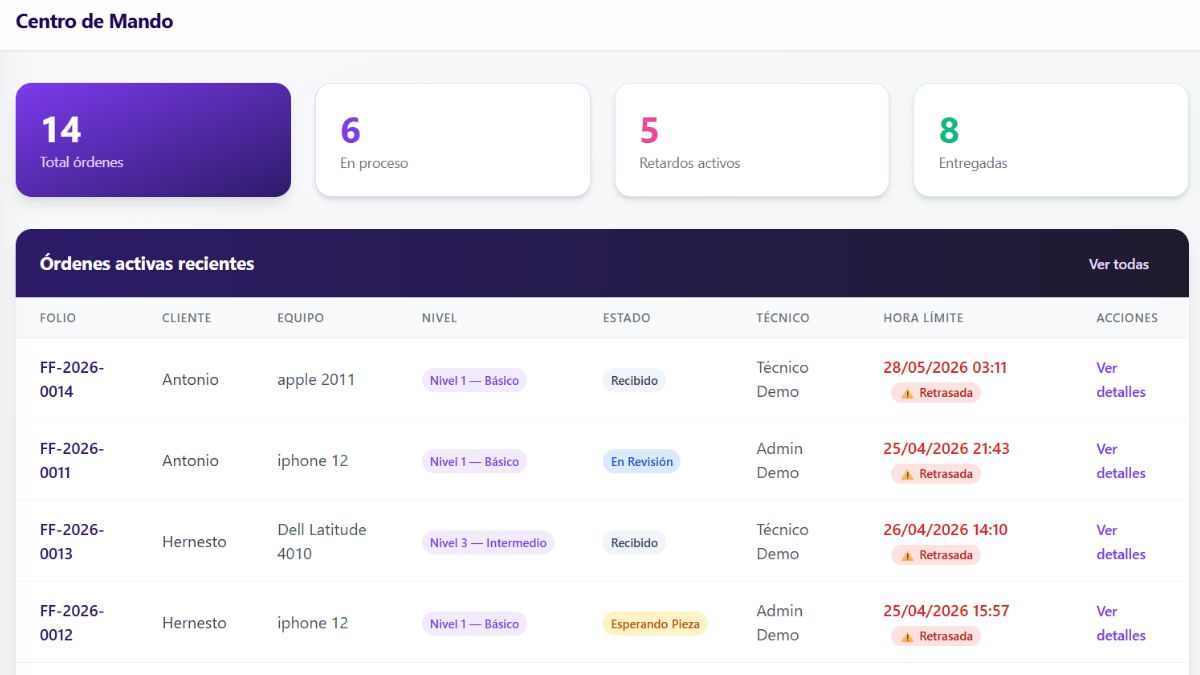Click the deadline 25/04/2026 15:57
This screenshot has height=675, width=1200.
[946, 611]
